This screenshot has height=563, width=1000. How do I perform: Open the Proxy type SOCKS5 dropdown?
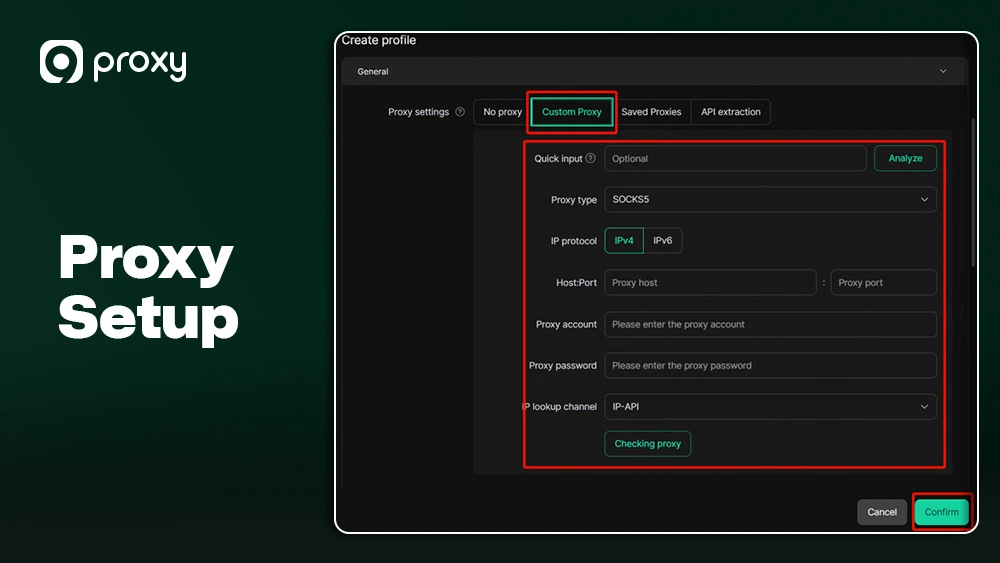(770, 199)
